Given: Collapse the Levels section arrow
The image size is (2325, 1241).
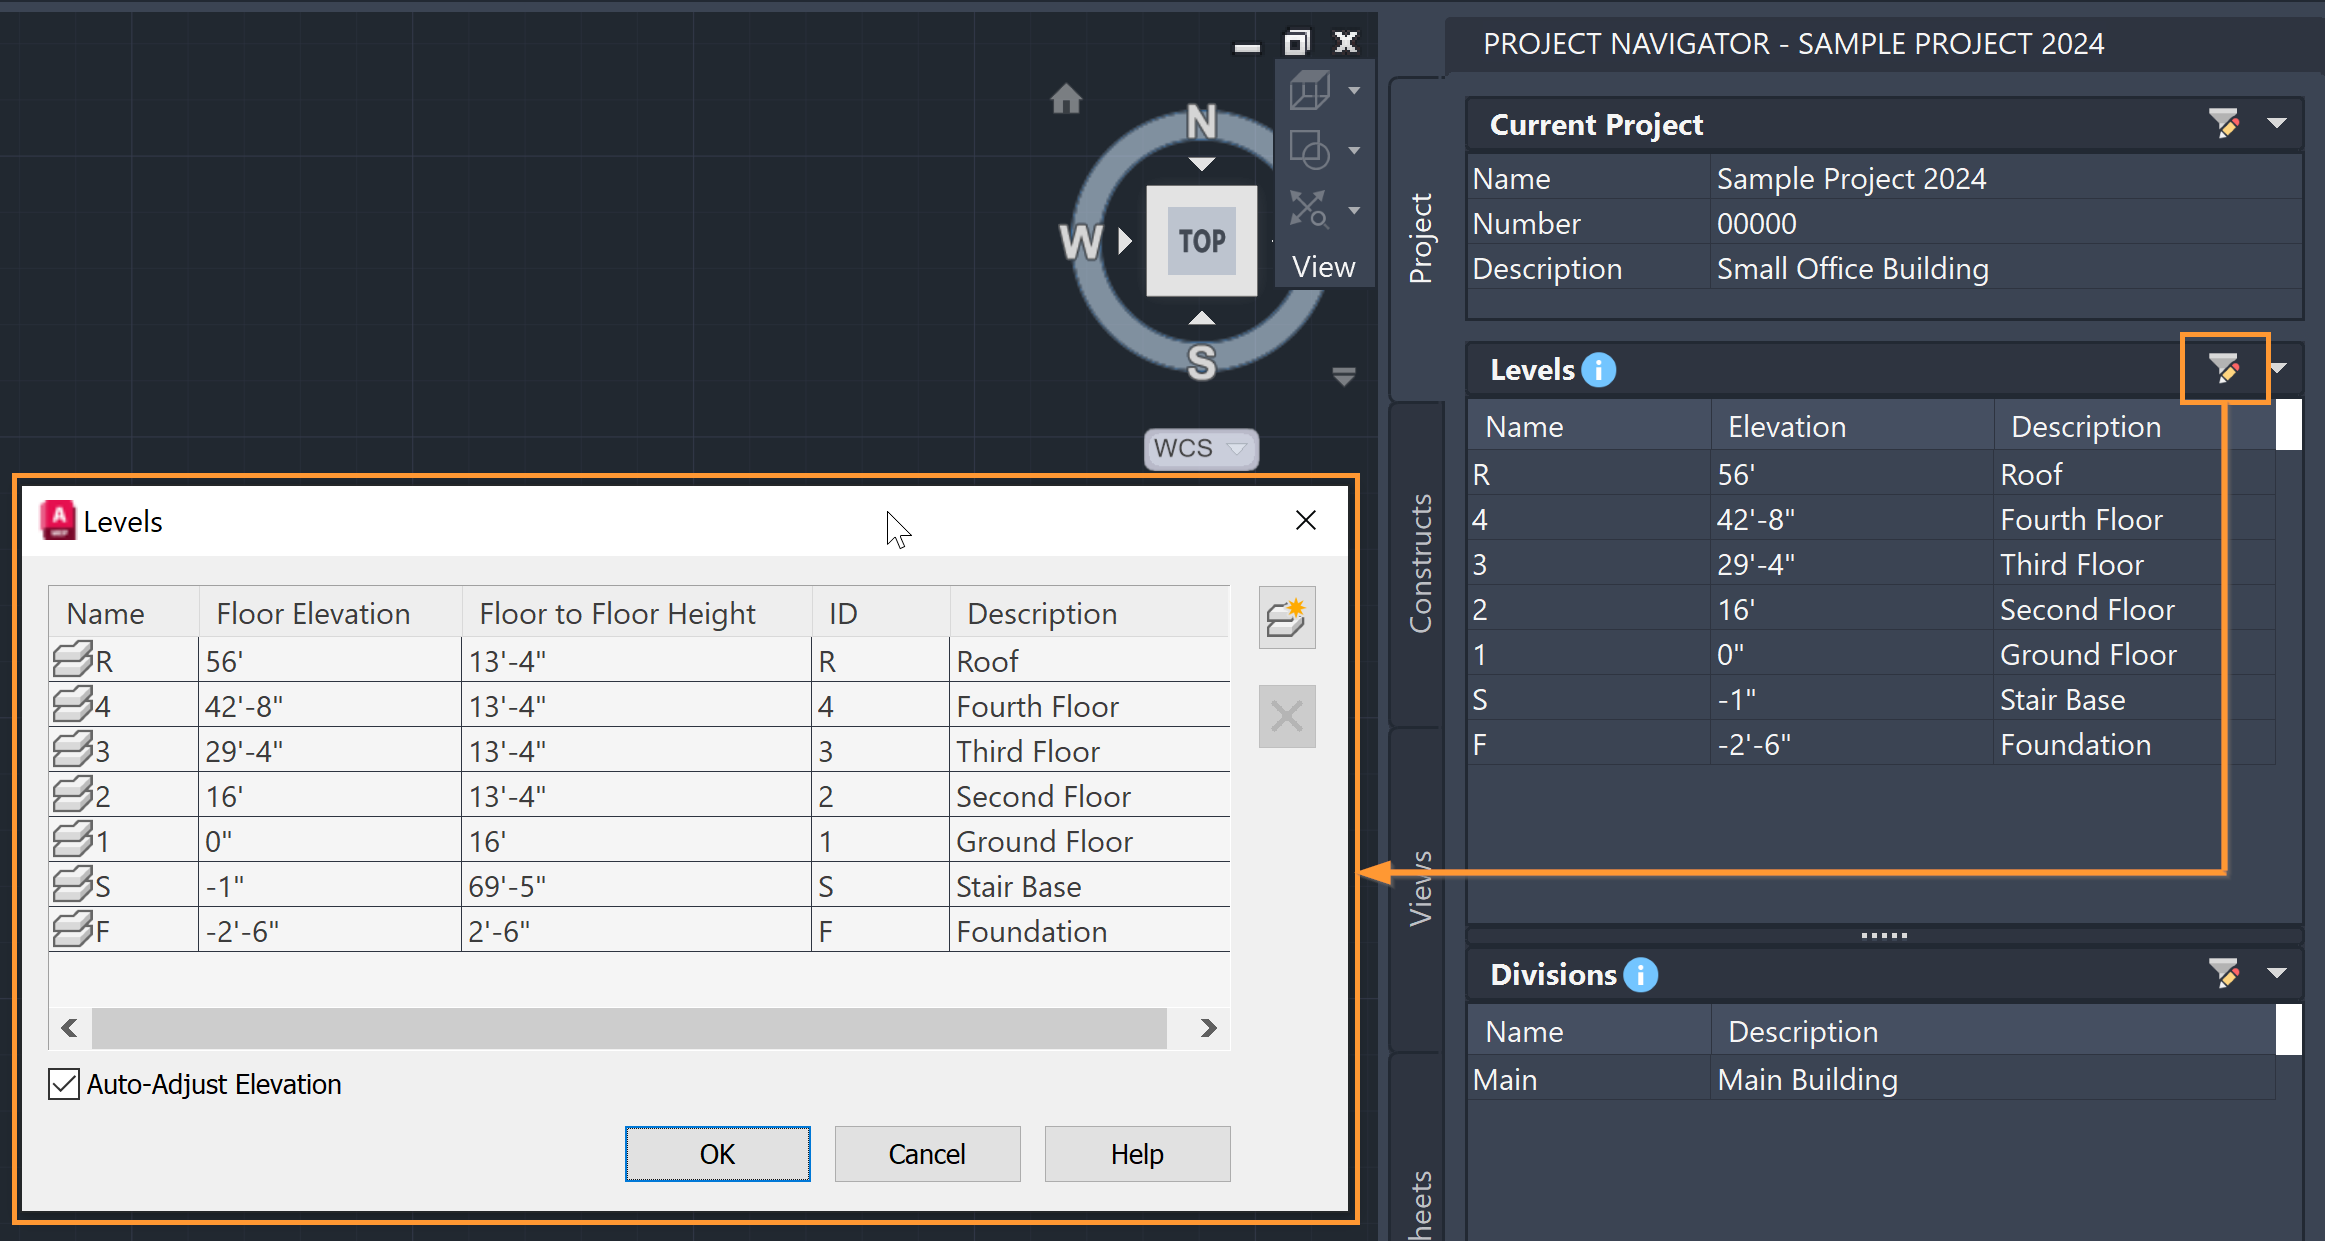Looking at the screenshot, I should pos(2279,369).
